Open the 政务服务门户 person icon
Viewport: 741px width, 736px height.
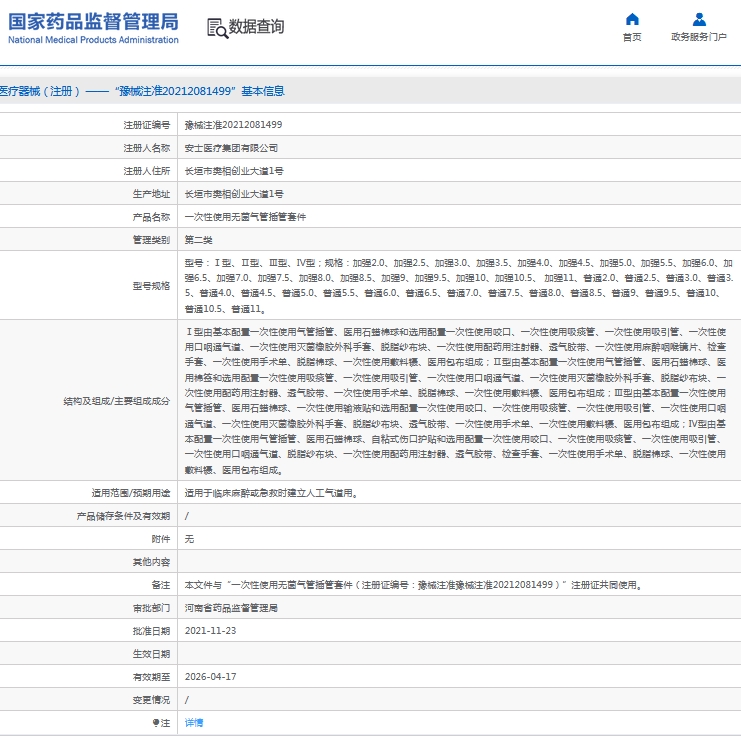pyautogui.click(x=698, y=19)
